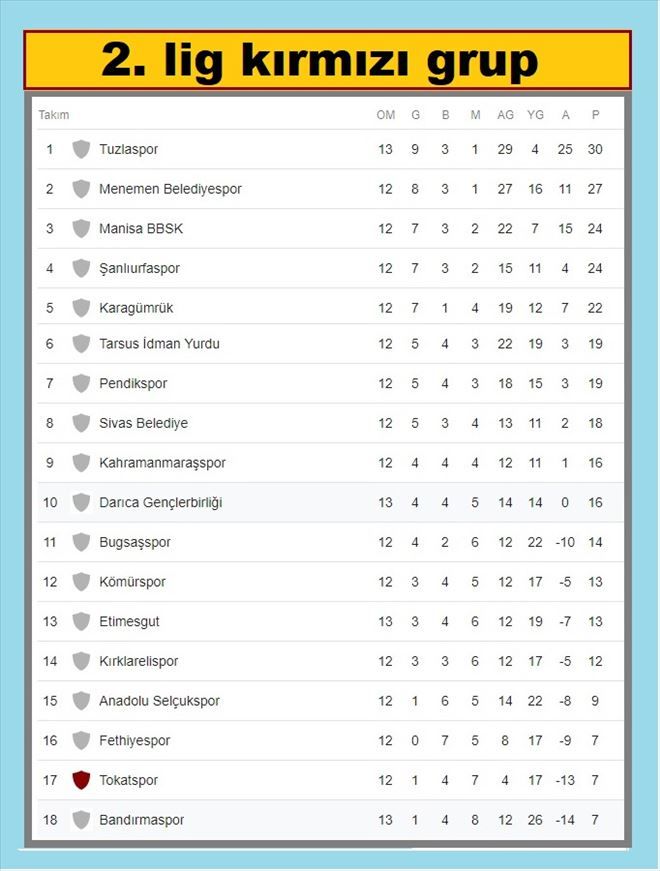The width and height of the screenshot is (660, 871).
Task: Click the Tuzlaspor team crest icon
Action: [81, 149]
